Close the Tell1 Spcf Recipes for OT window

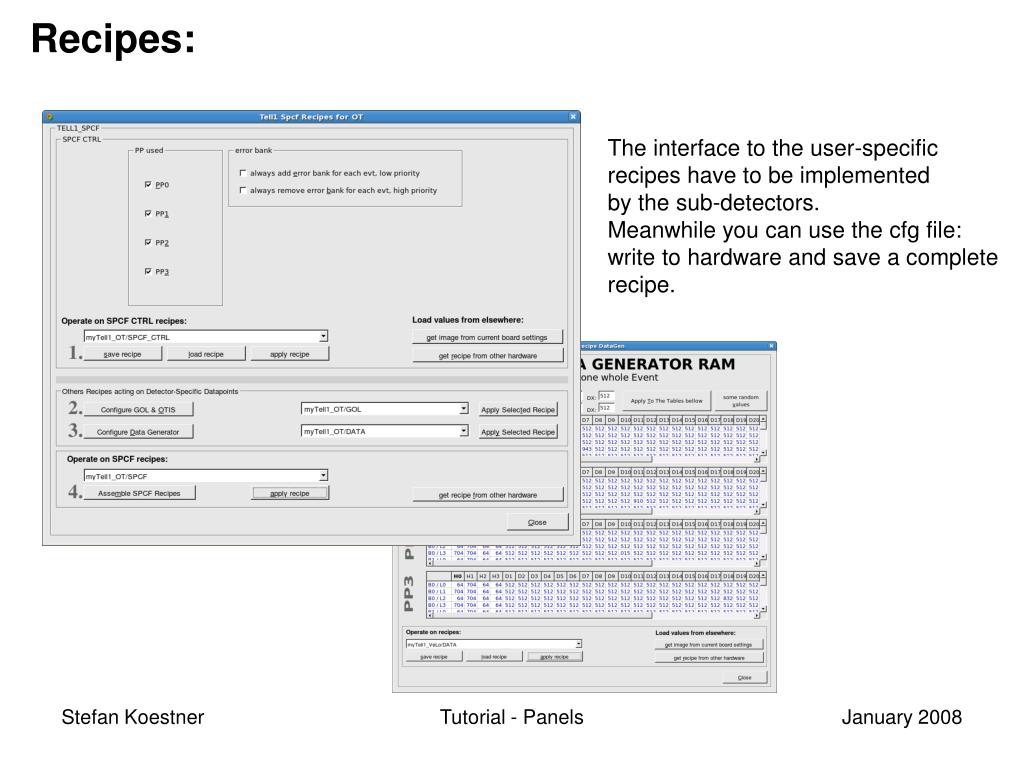pyautogui.click(x=573, y=117)
